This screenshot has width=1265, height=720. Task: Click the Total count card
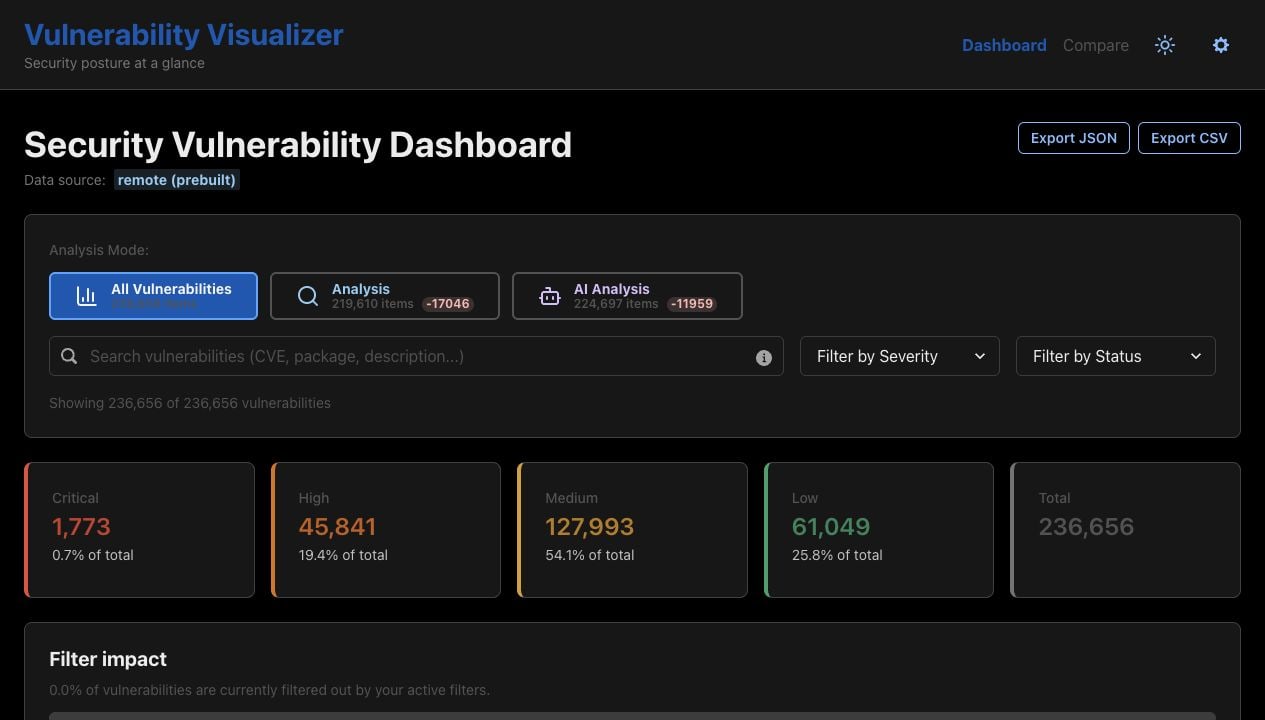(x=1125, y=530)
